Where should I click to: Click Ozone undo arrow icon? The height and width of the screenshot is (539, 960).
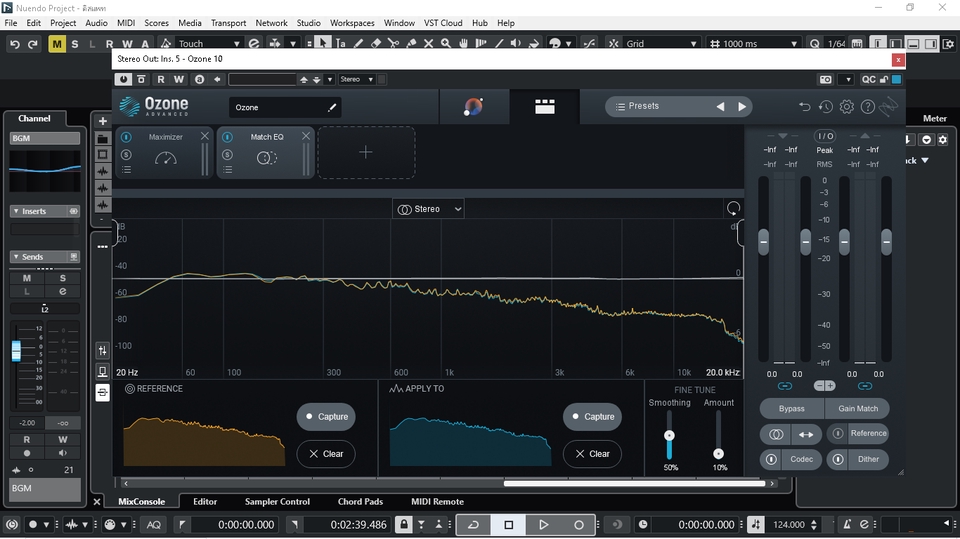pyautogui.click(x=804, y=107)
